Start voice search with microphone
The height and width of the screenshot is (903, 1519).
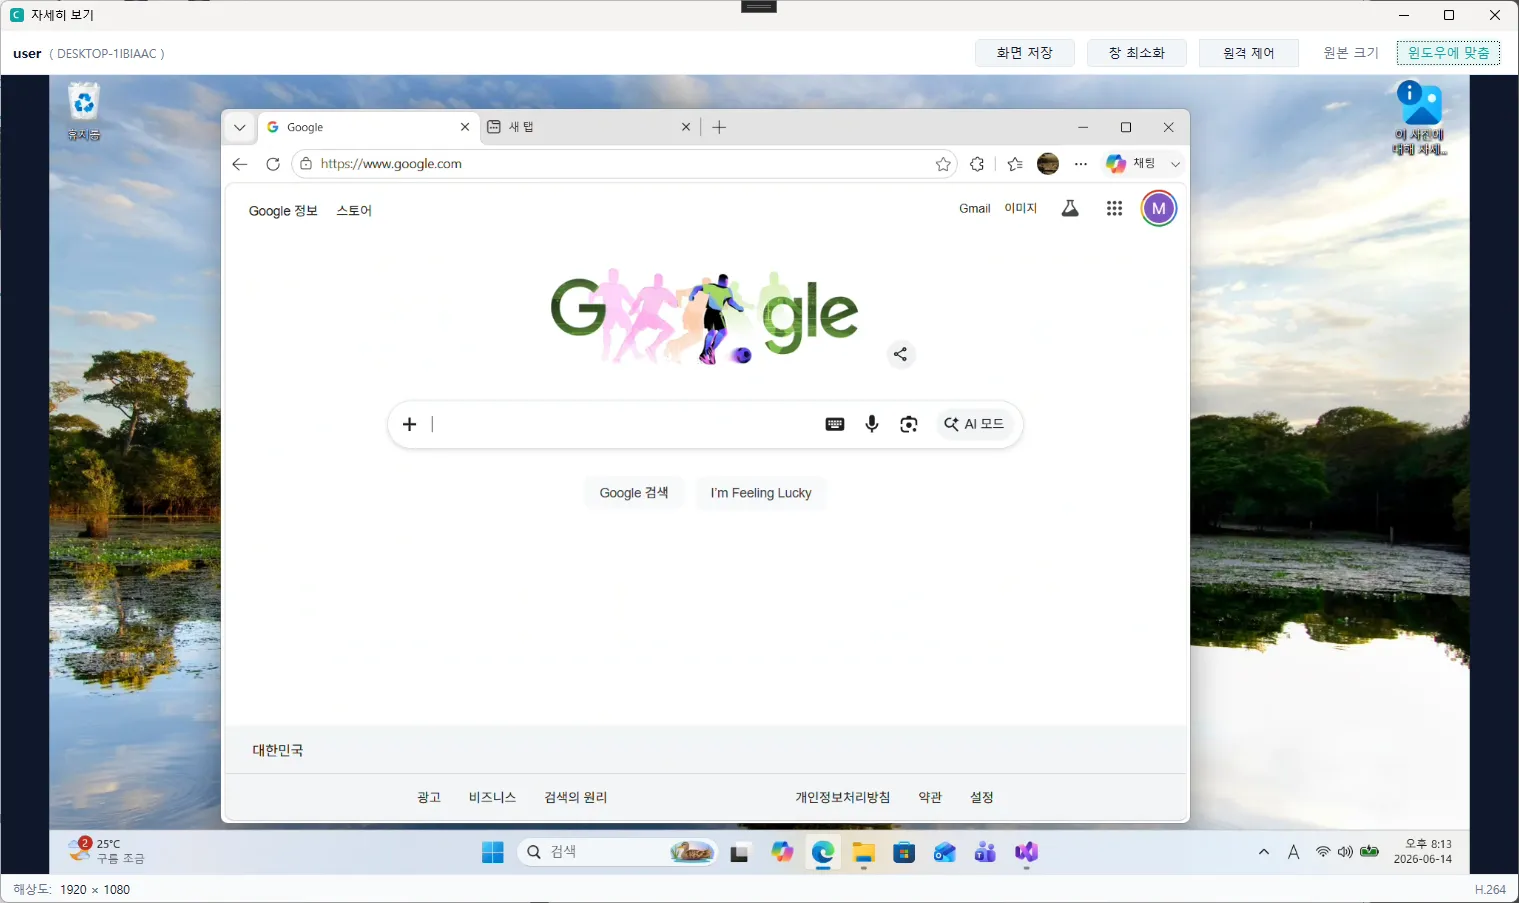click(x=872, y=424)
